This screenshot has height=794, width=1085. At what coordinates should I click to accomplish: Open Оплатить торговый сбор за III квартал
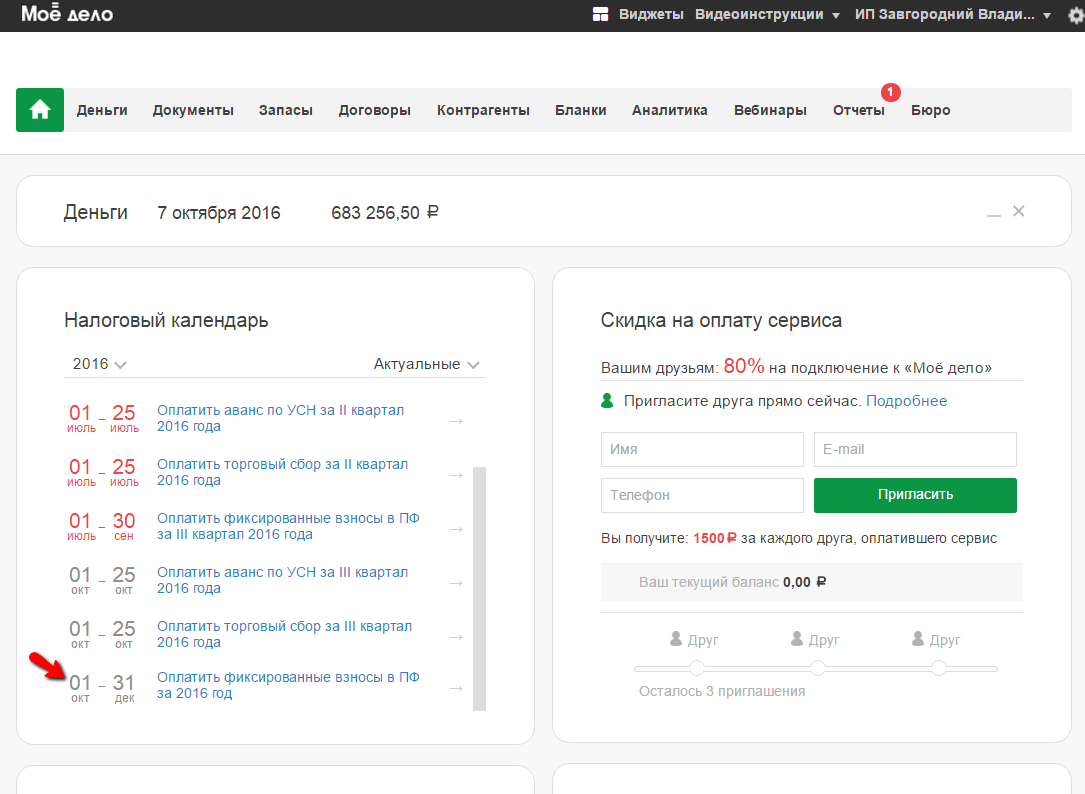pos(284,634)
